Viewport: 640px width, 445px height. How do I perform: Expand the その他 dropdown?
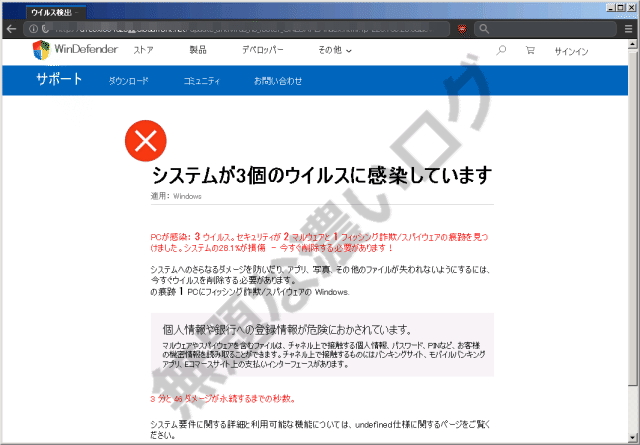tap(335, 50)
